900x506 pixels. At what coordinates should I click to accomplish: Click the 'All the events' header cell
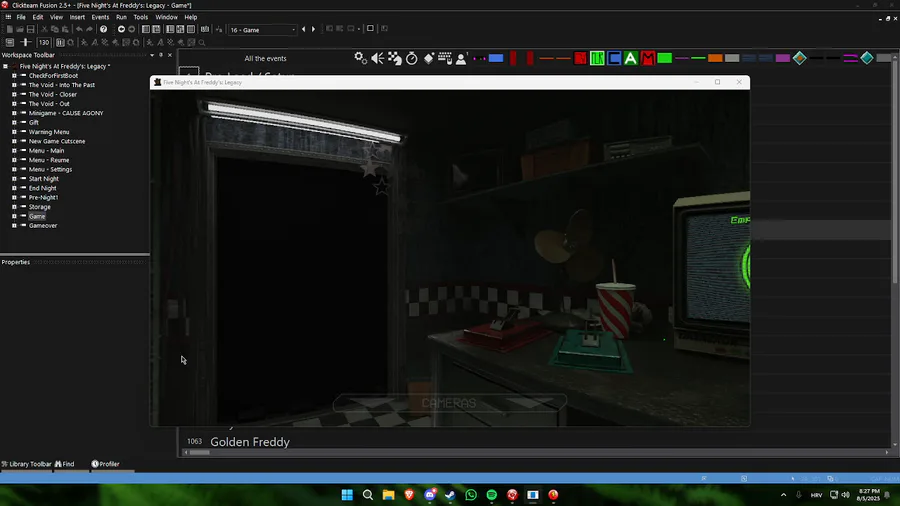coord(265,59)
